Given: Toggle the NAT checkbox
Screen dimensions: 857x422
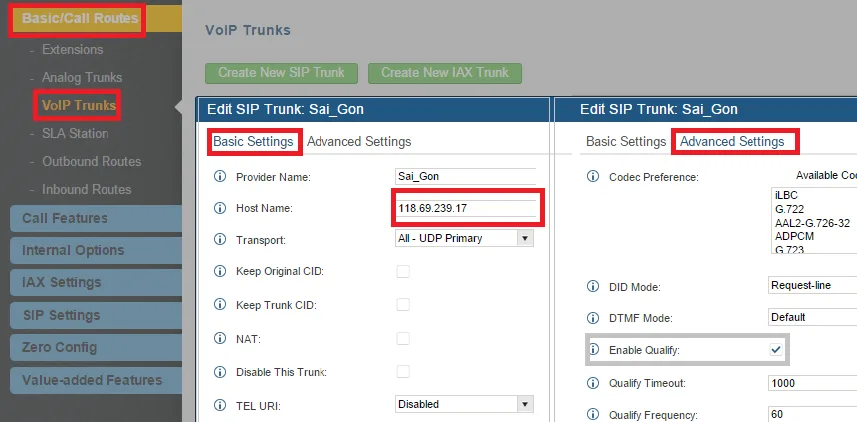Looking at the screenshot, I should pyautogui.click(x=403, y=338).
